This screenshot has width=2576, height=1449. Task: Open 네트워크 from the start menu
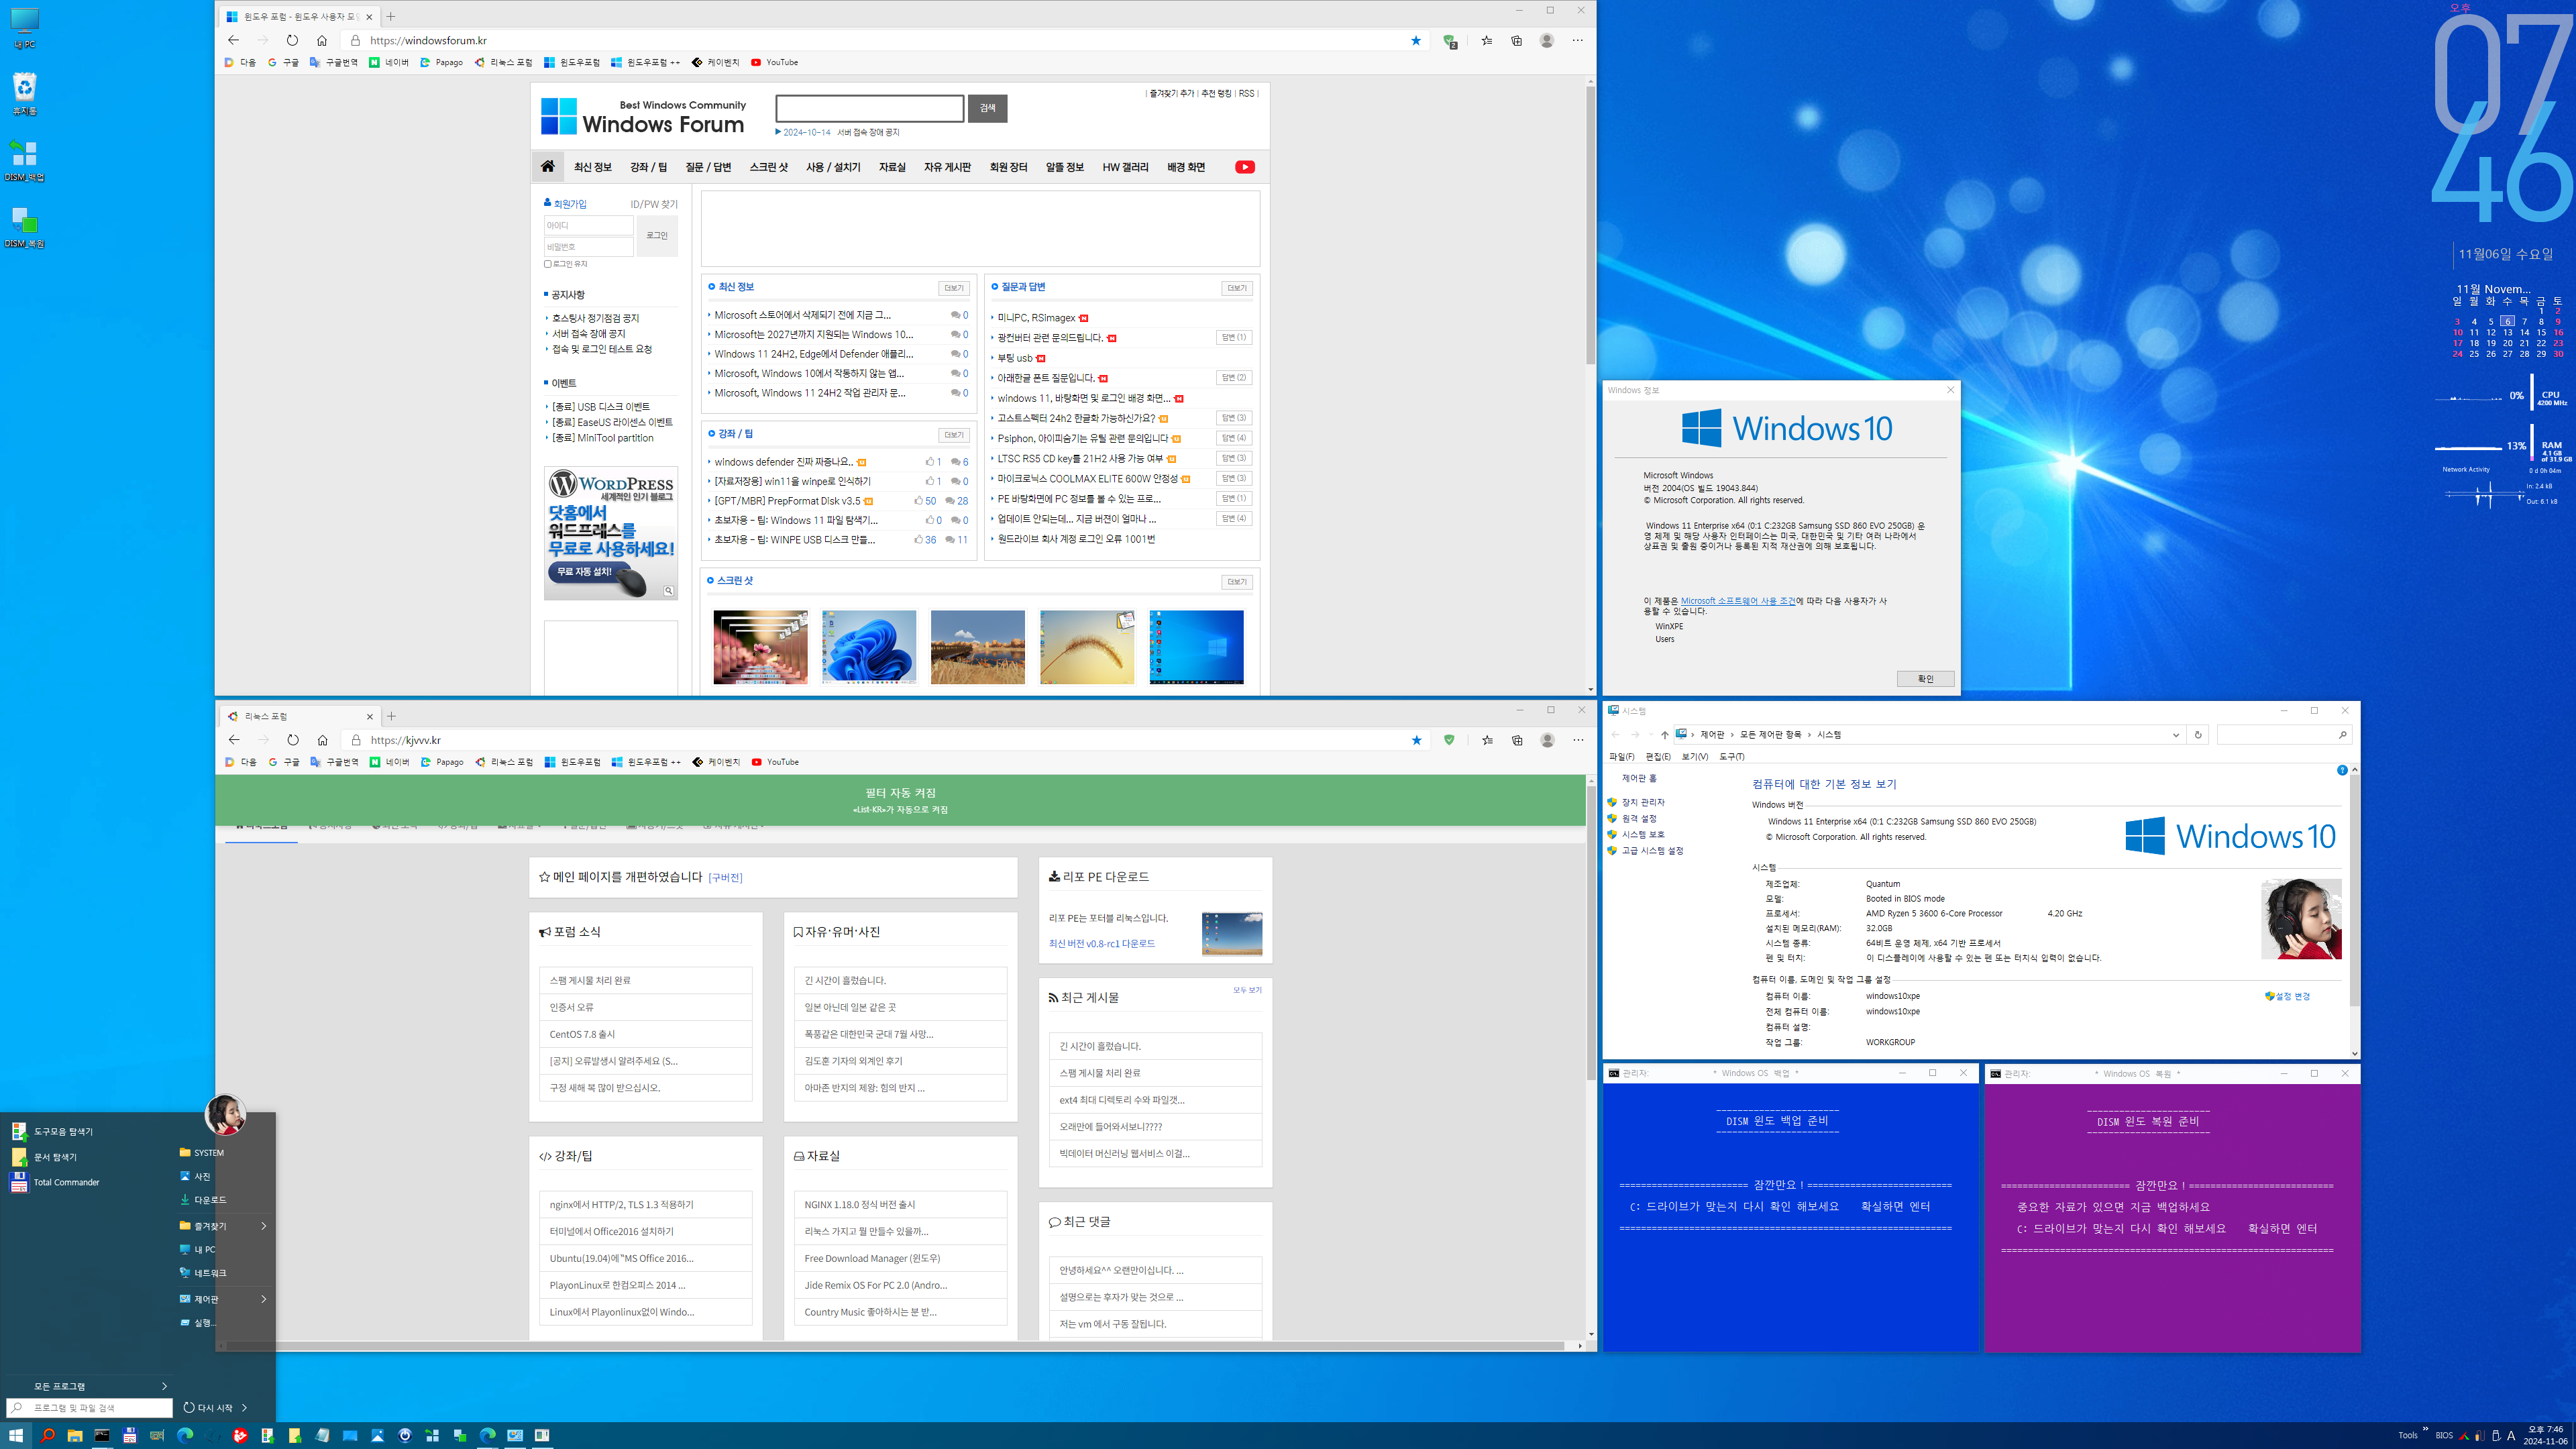203,1273
